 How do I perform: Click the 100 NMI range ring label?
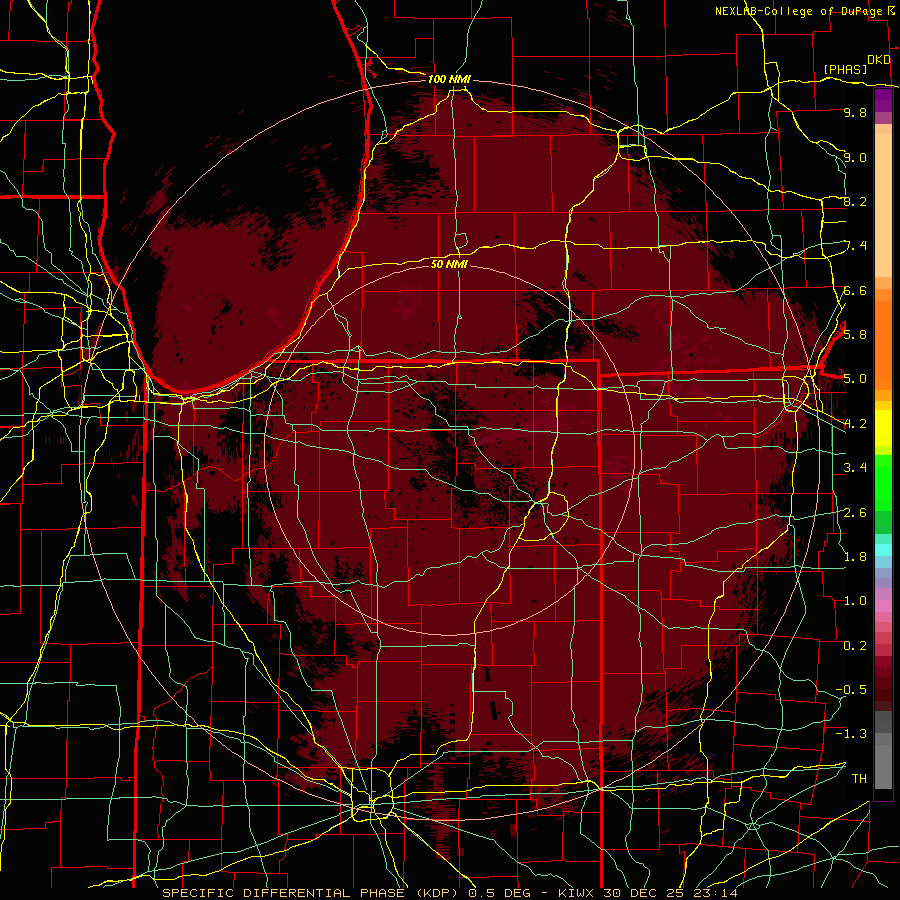(449, 79)
